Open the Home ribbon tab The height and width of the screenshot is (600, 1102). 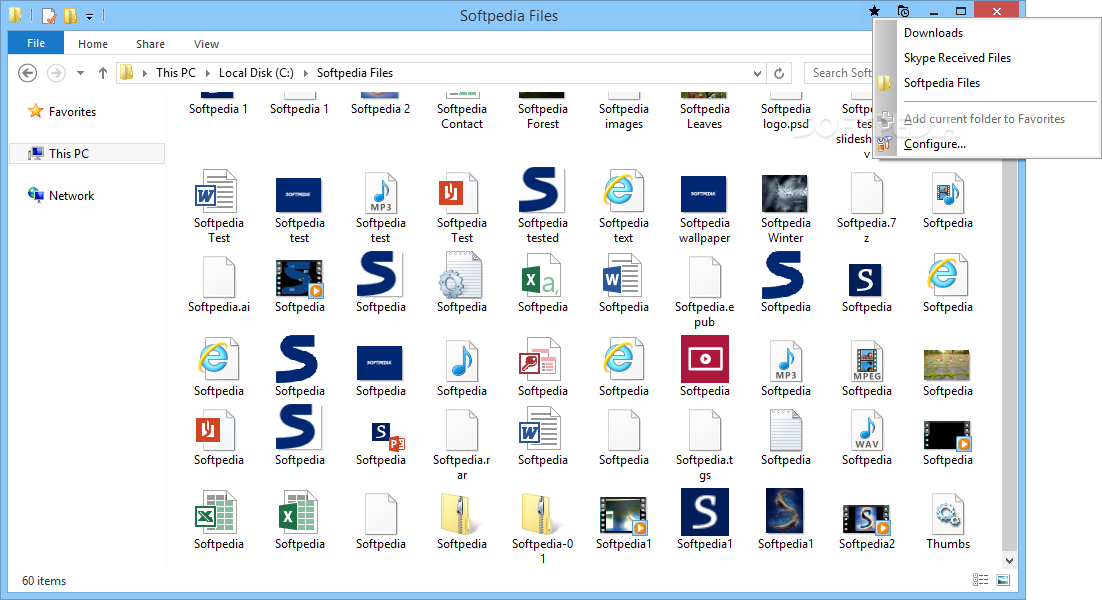(93, 44)
